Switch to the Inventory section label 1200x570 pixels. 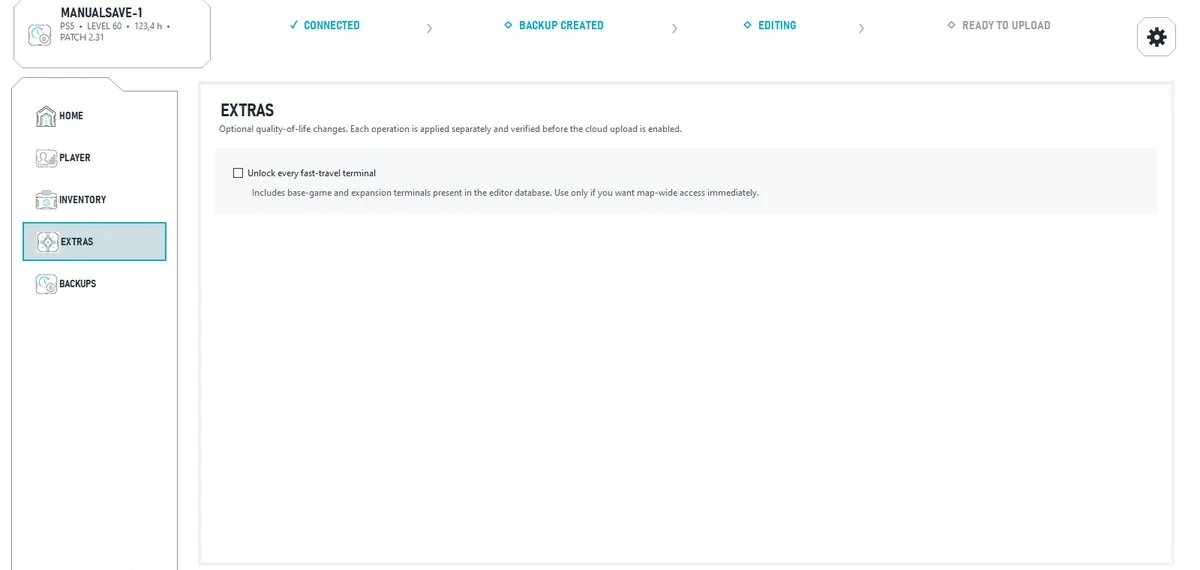[82, 200]
